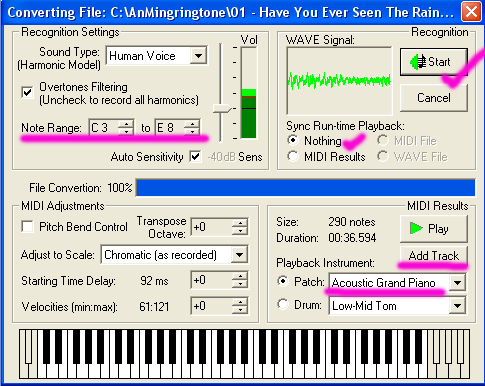Open the Patch Acoustic Grand Piano dropdown
The width and height of the screenshot is (485, 386).
coord(457,283)
